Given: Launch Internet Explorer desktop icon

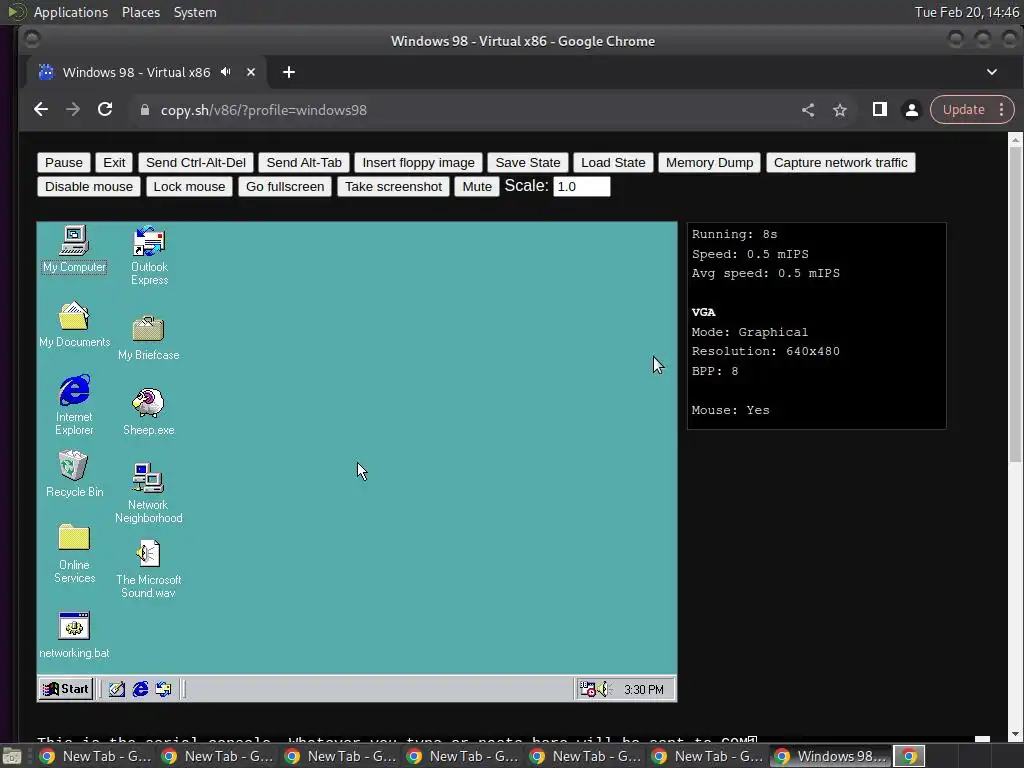Looking at the screenshot, I should (74, 405).
